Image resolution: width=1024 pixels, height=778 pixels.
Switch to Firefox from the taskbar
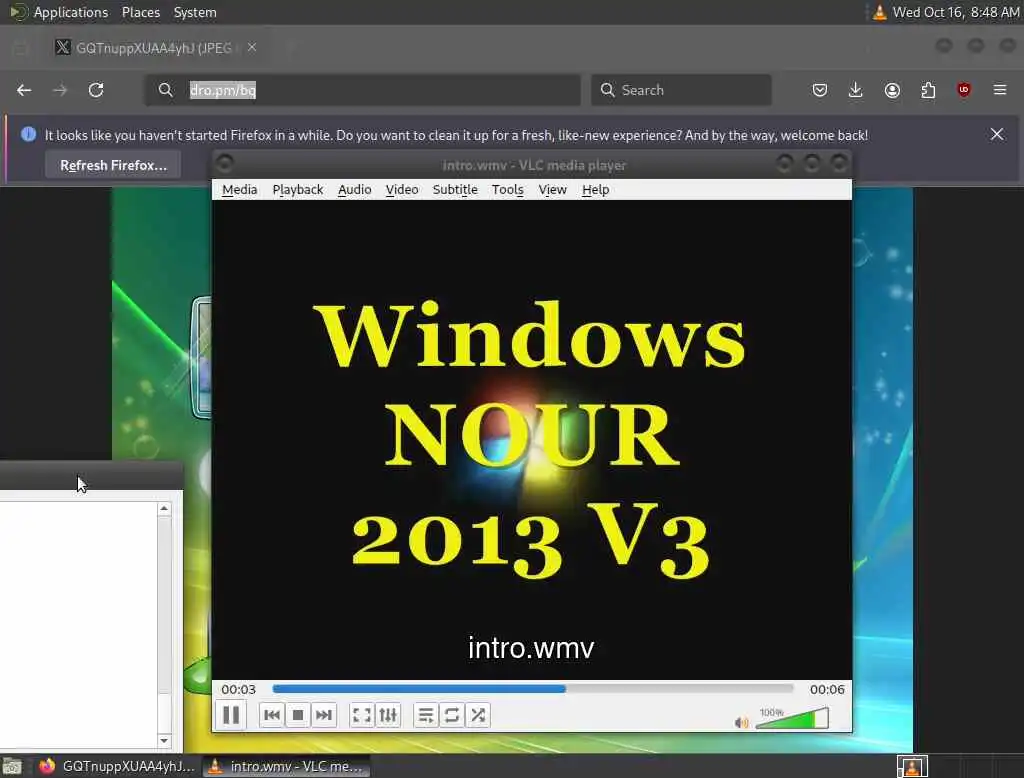click(117, 766)
